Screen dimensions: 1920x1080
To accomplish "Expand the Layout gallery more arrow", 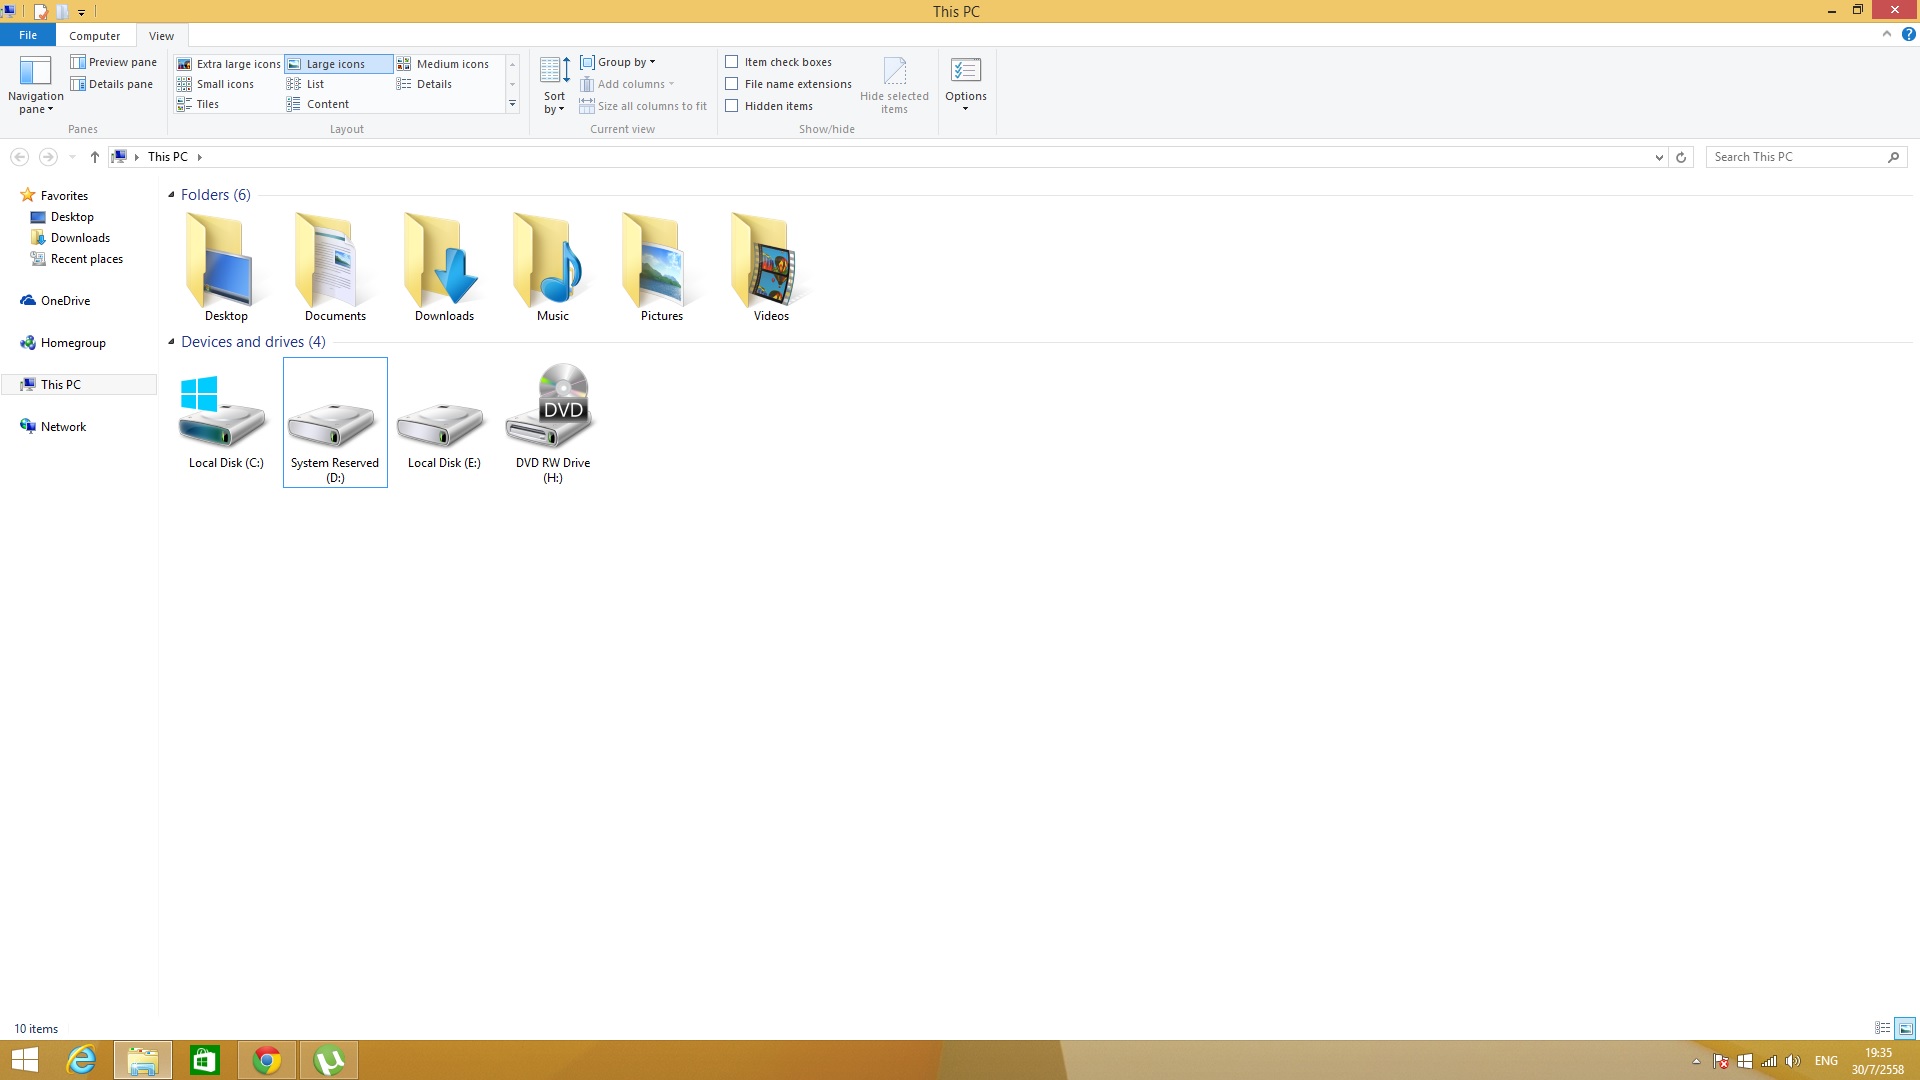I will [x=513, y=104].
